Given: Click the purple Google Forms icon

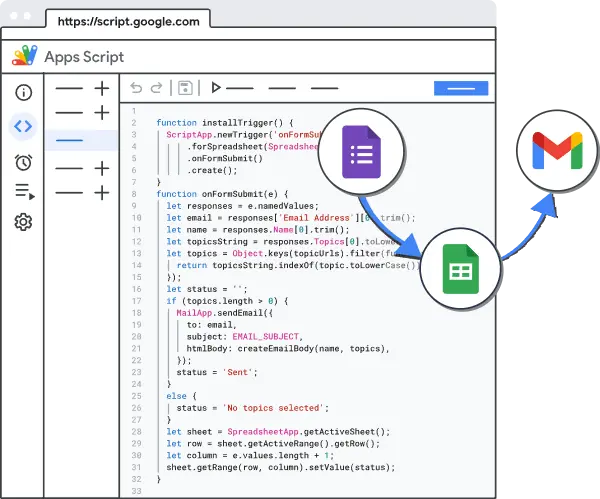Looking at the screenshot, I should click(x=361, y=152).
